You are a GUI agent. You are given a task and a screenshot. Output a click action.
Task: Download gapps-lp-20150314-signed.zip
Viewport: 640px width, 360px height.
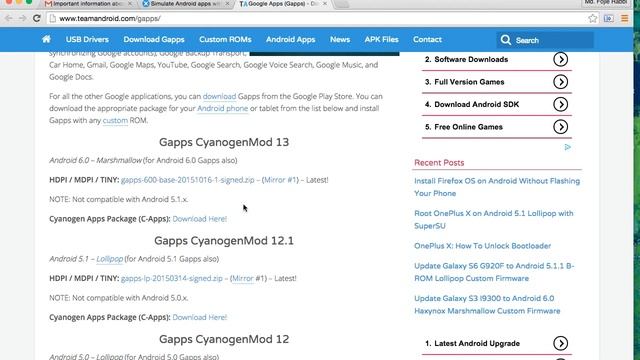click(172, 278)
